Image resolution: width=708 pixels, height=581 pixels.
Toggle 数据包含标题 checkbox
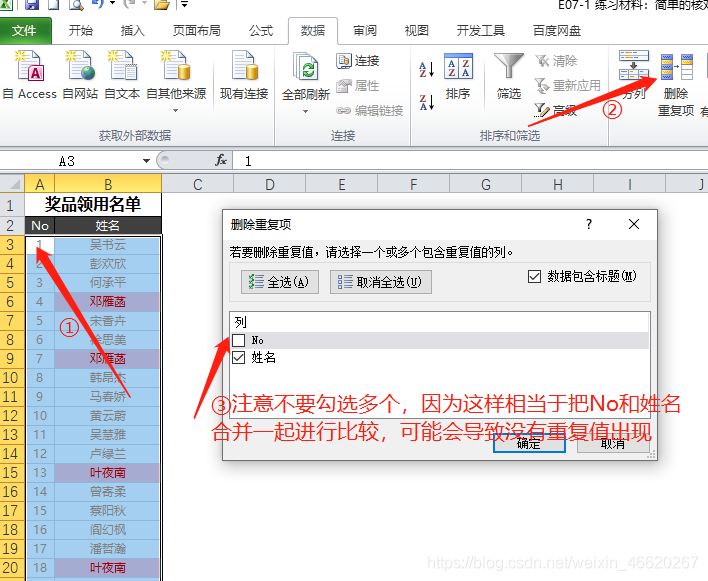click(534, 276)
